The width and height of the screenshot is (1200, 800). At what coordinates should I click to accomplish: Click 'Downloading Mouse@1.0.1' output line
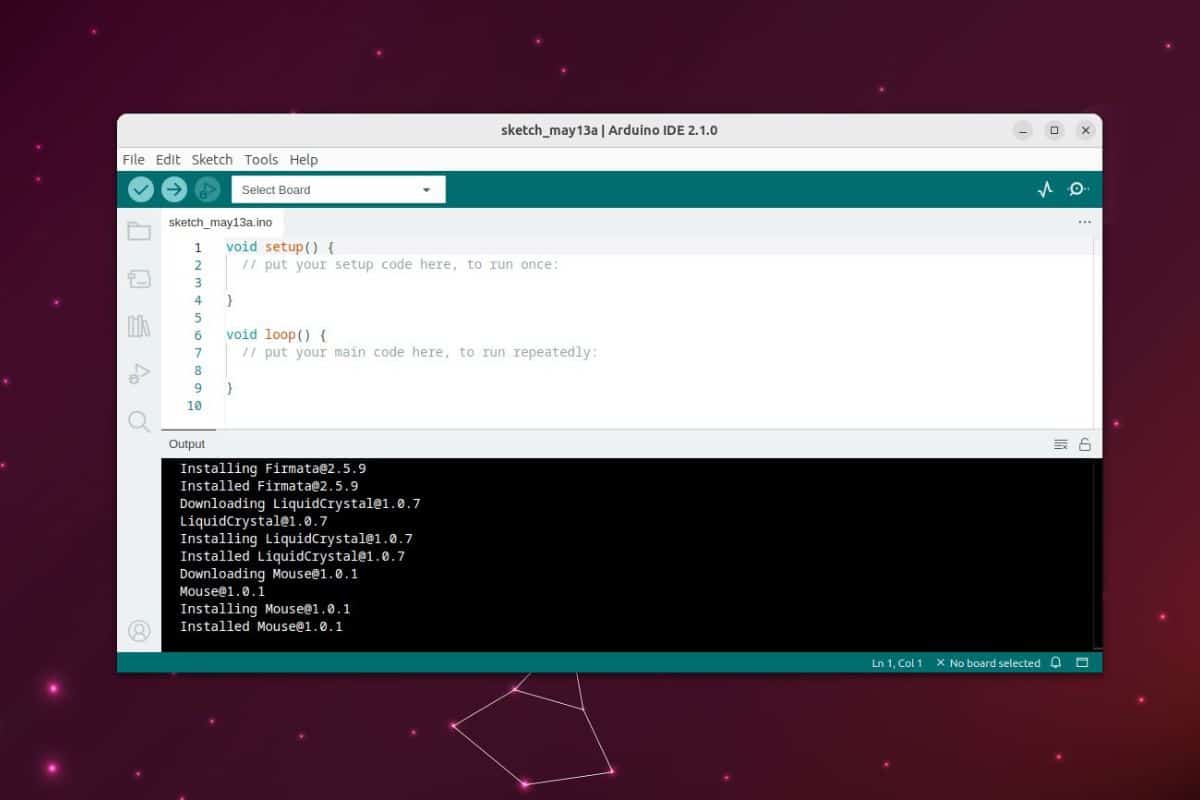[x=269, y=574]
